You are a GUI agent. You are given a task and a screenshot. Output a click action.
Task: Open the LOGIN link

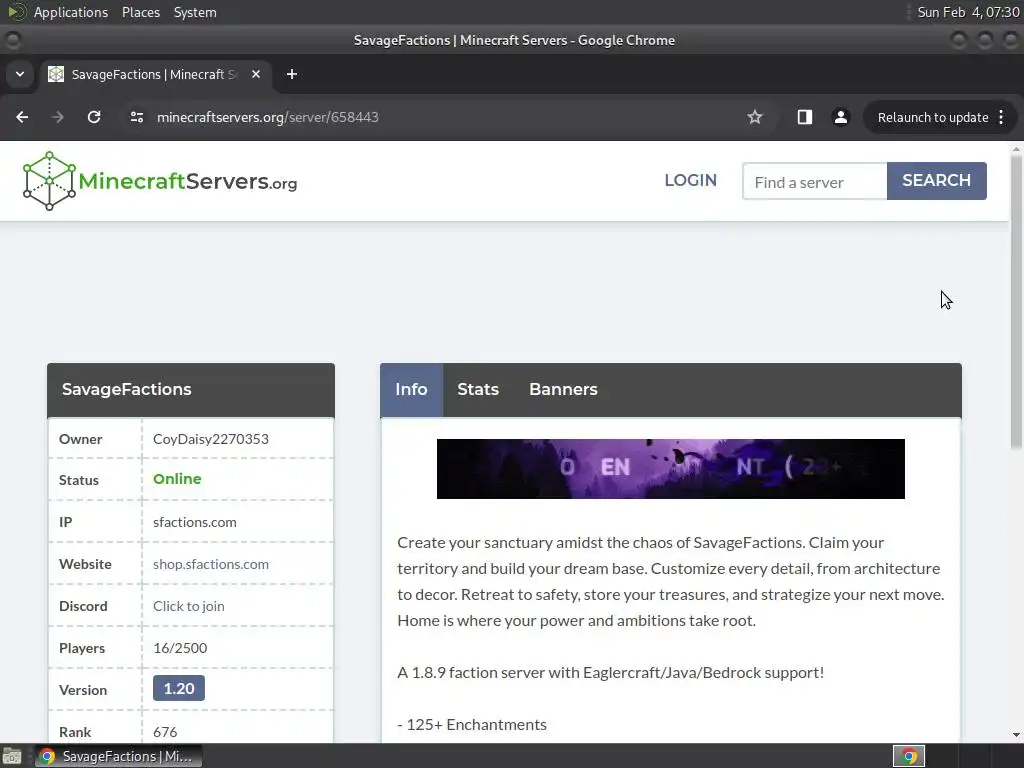690,180
